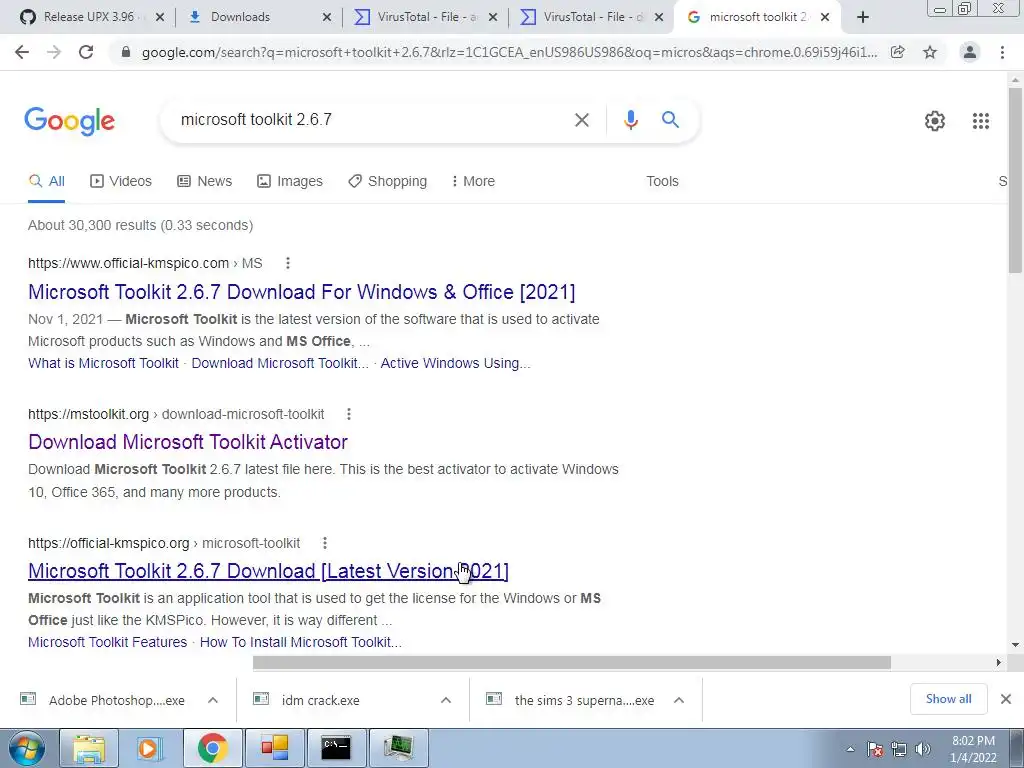Screen dimensions: 1024x768
Task: Expand options for idm crack.exe download
Action: (446, 700)
